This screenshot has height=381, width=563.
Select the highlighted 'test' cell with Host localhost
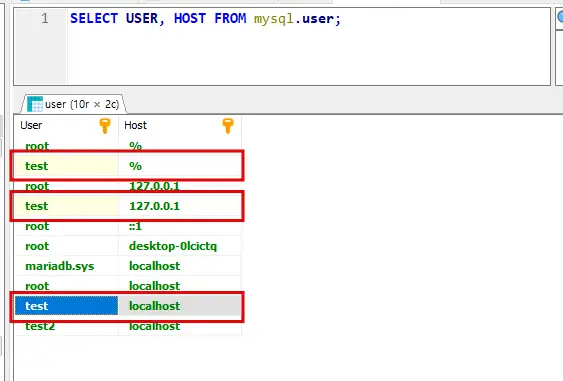click(66, 306)
